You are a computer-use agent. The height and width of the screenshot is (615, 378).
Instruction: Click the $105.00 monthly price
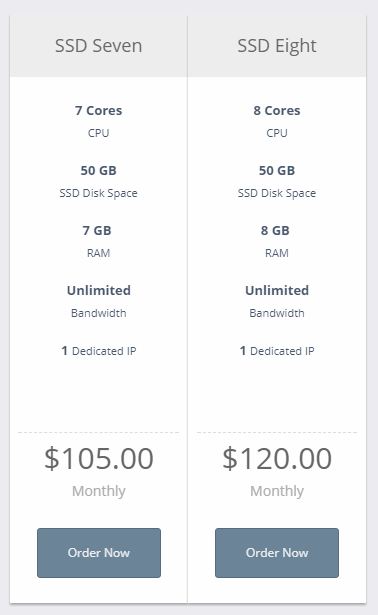(x=99, y=458)
